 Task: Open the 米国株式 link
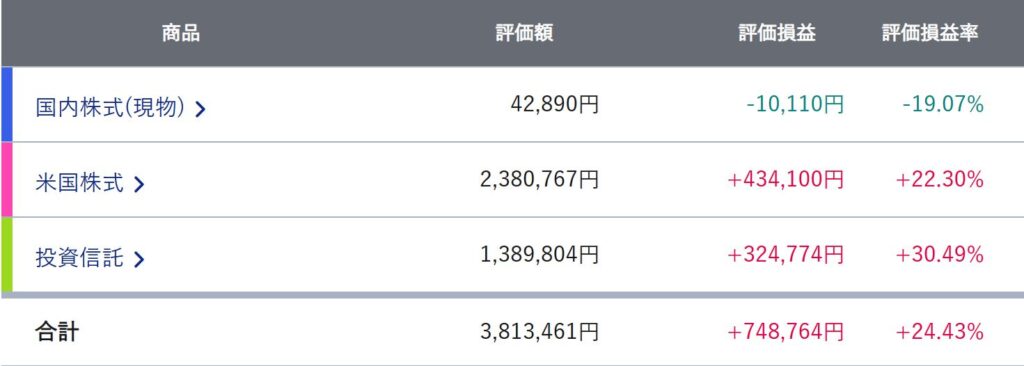tap(79, 182)
